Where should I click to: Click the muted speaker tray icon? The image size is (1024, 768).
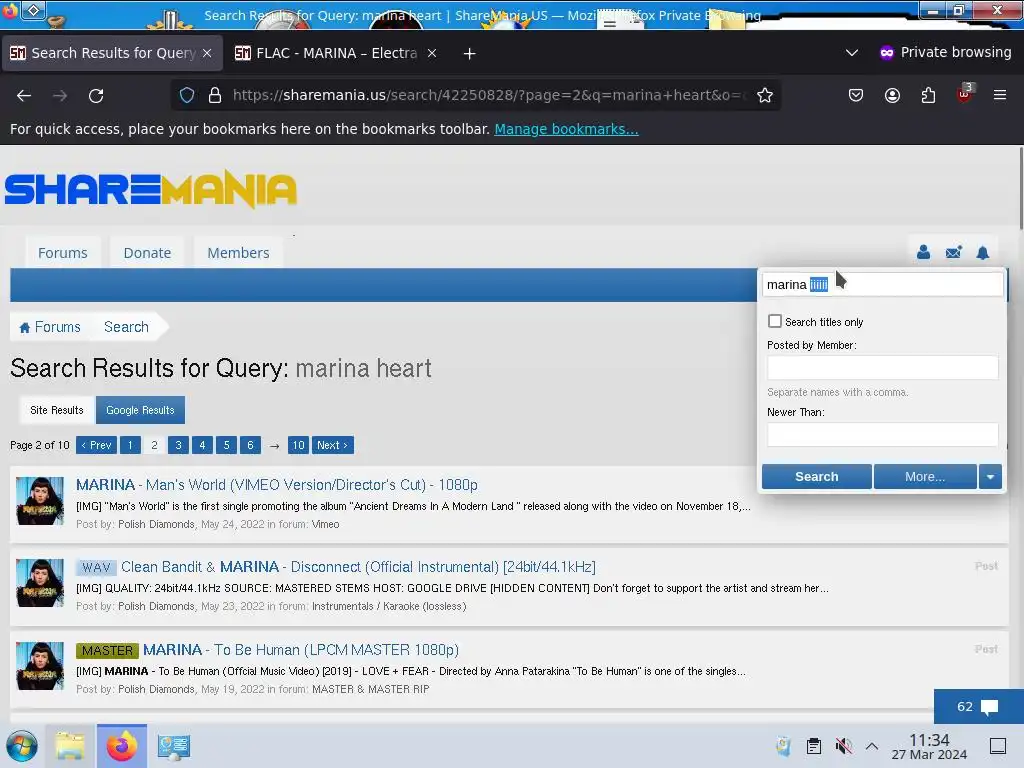843,746
